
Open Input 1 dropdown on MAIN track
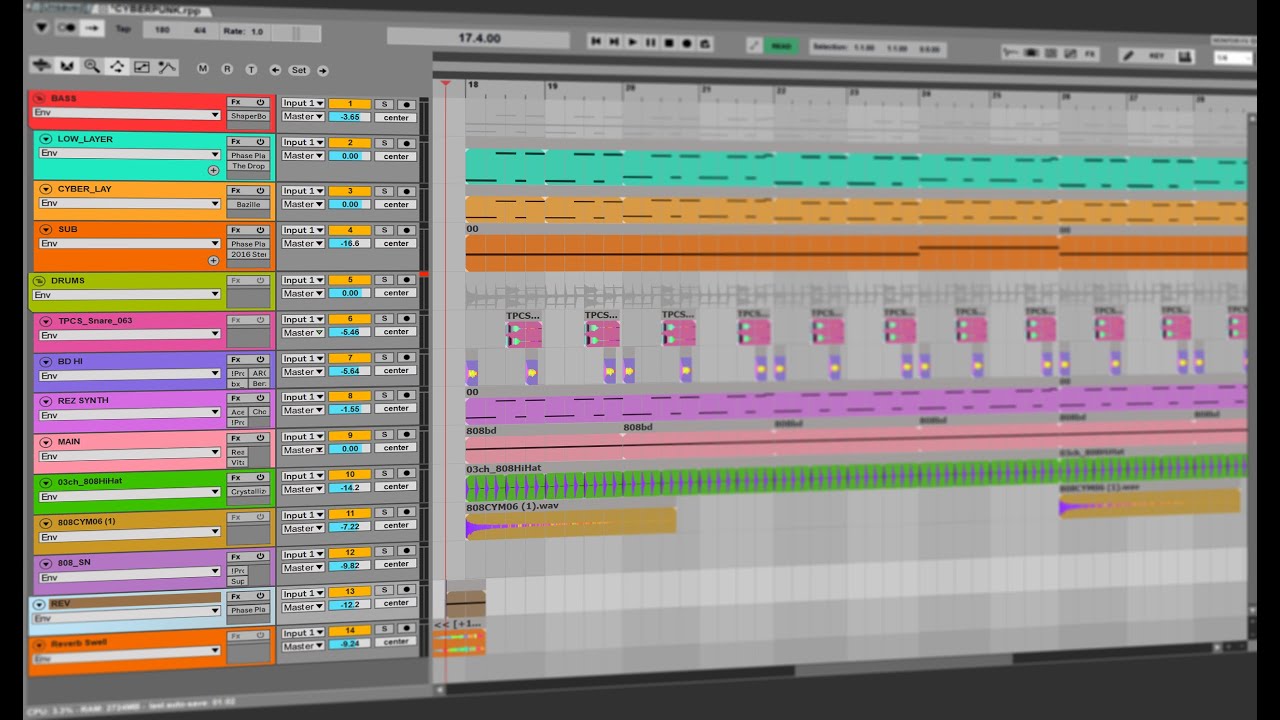click(x=302, y=436)
